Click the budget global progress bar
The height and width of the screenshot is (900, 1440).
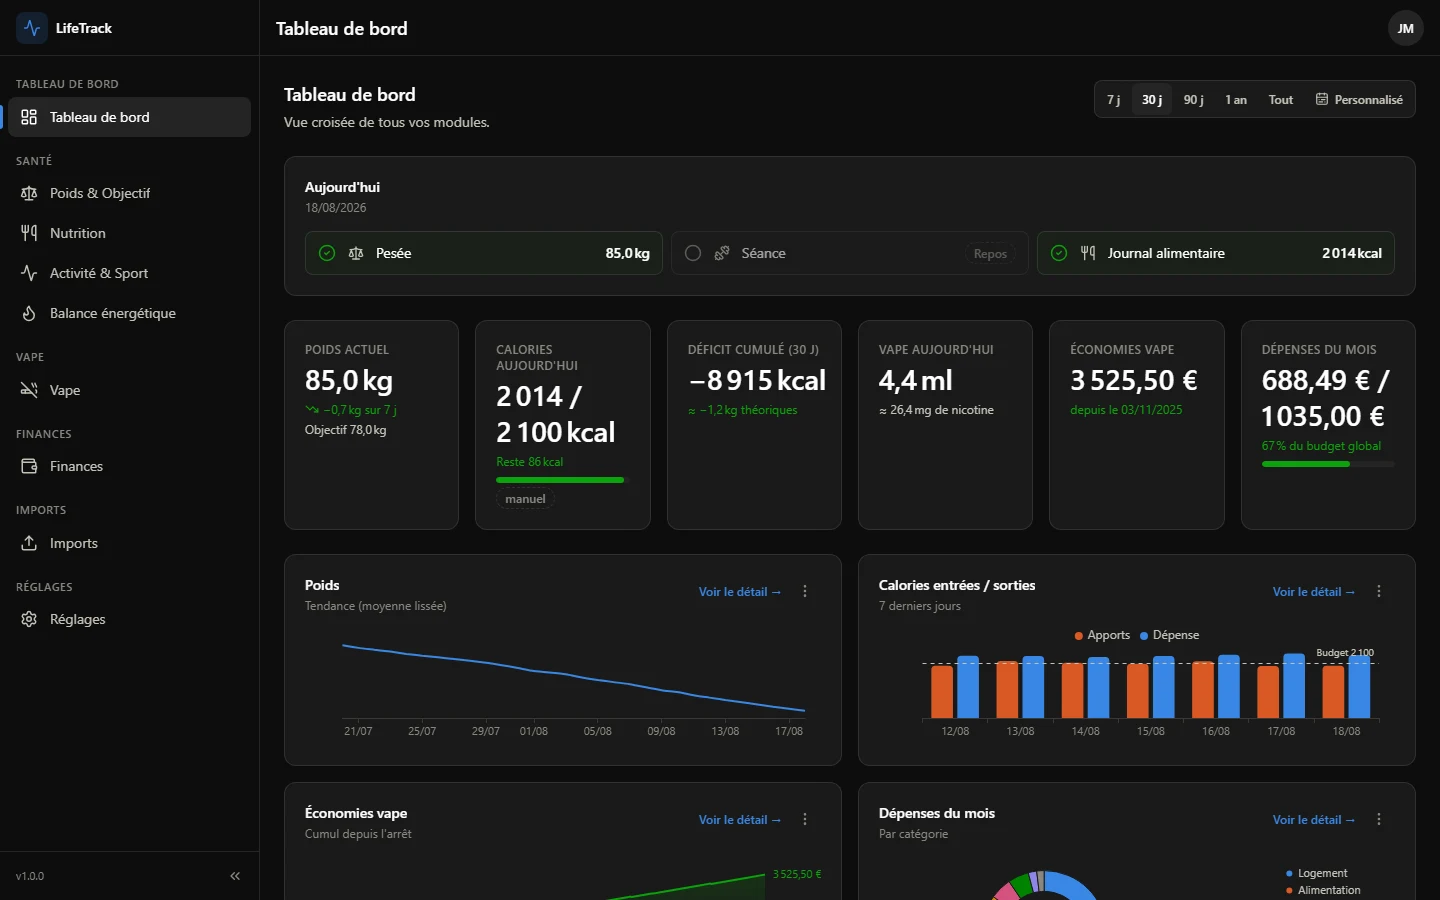[x=1328, y=464]
